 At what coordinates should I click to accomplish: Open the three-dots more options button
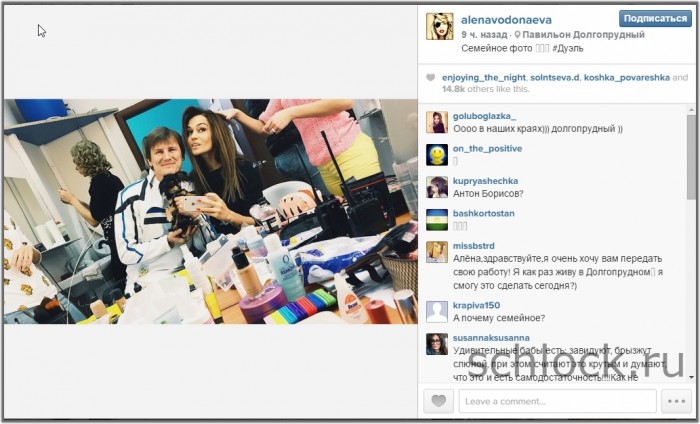tap(676, 401)
